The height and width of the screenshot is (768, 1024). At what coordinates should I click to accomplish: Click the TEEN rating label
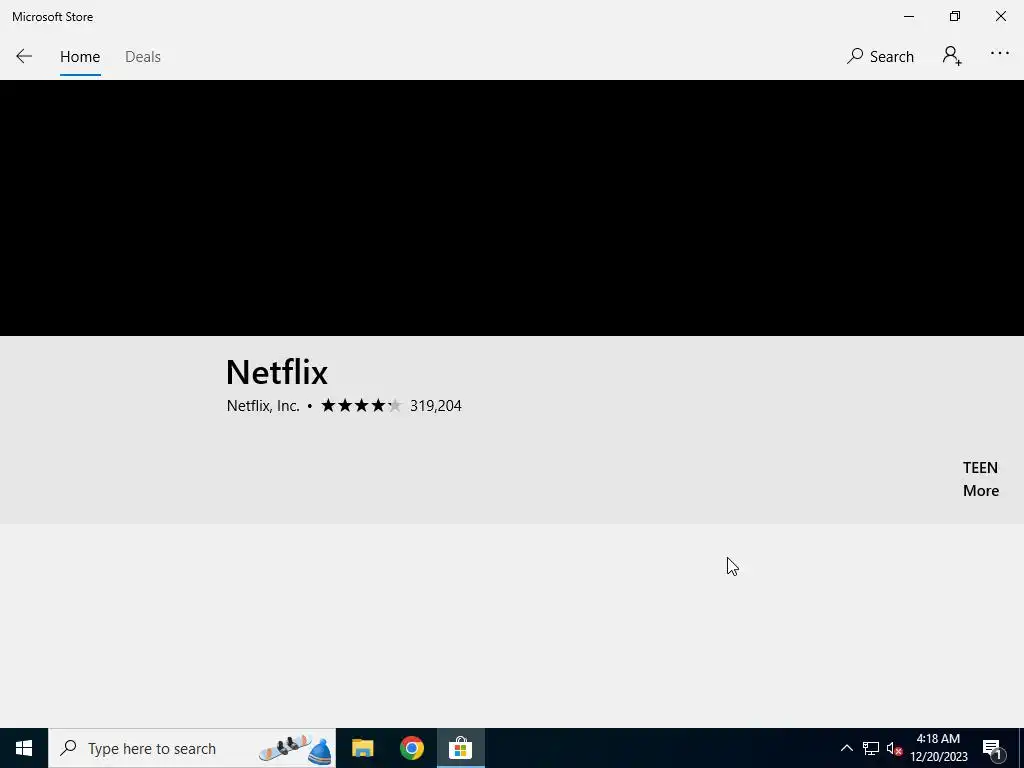tap(980, 468)
